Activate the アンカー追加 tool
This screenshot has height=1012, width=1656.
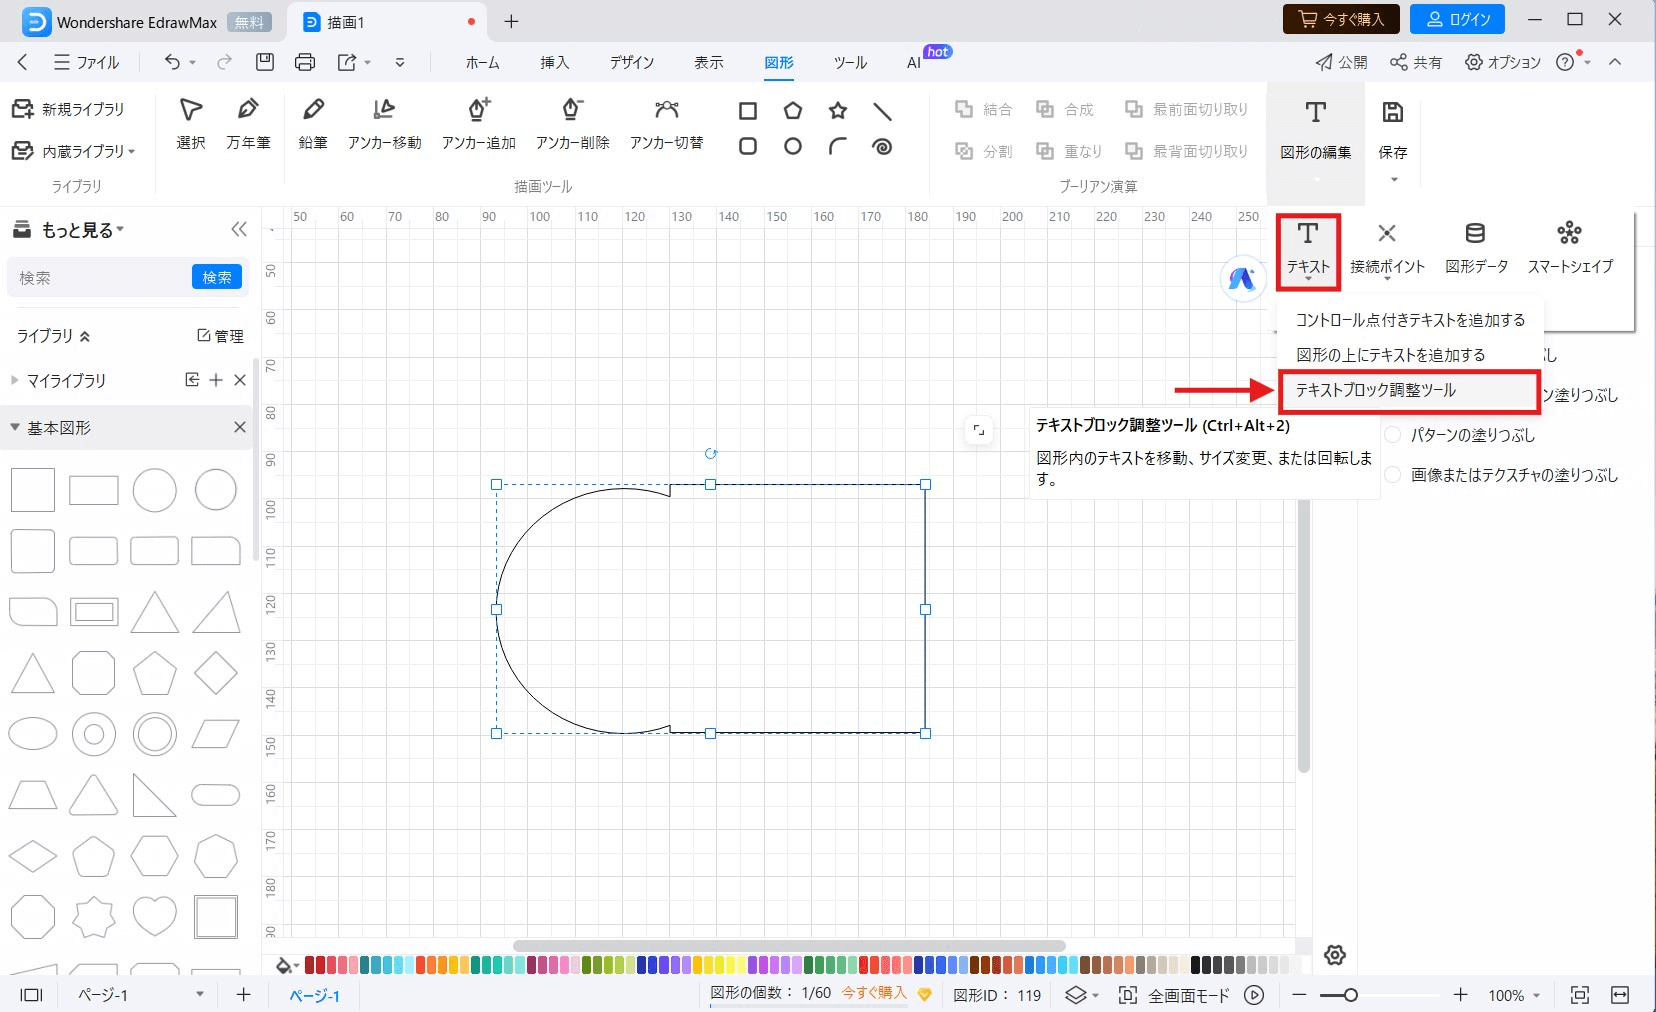(479, 124)
